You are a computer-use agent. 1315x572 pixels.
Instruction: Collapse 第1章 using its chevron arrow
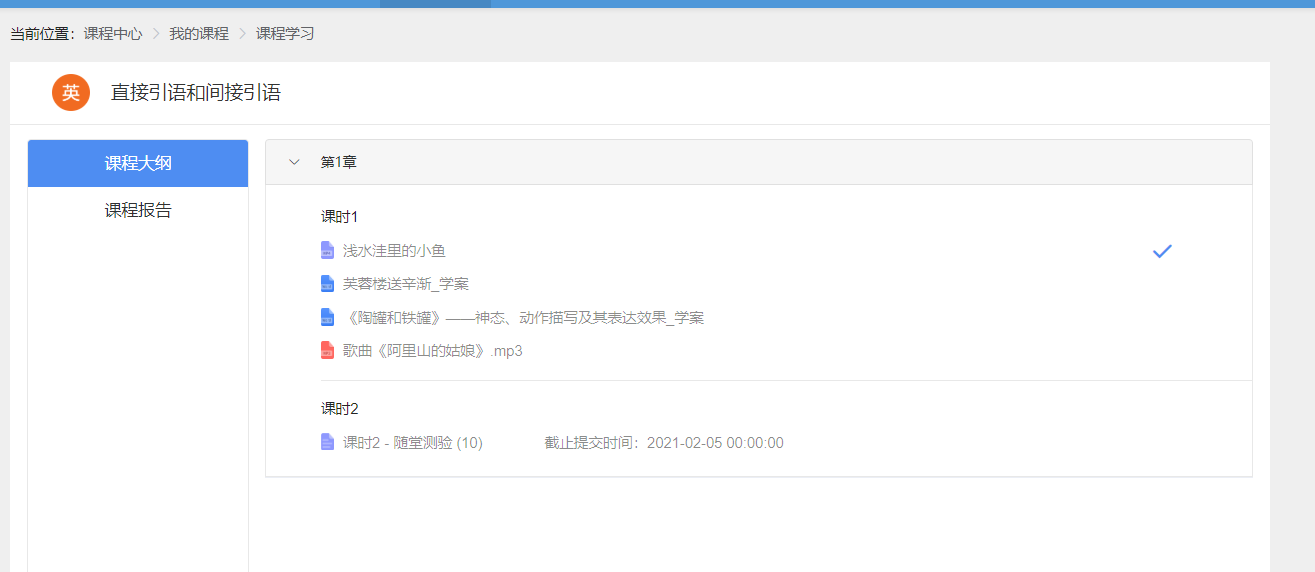click(x=294, y=162)
